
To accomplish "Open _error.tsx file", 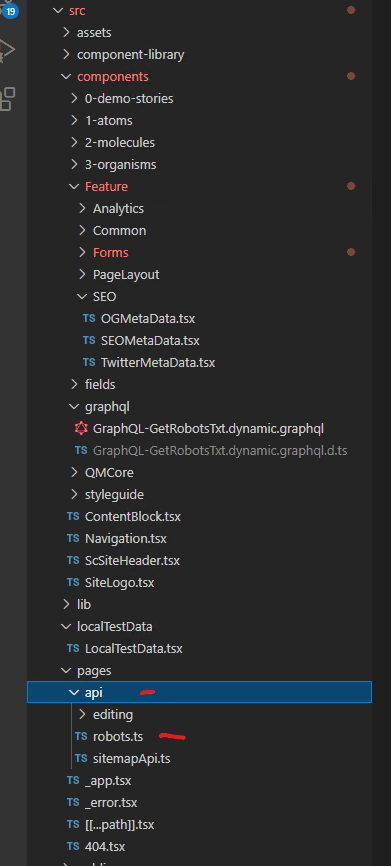I will point(111,802).
